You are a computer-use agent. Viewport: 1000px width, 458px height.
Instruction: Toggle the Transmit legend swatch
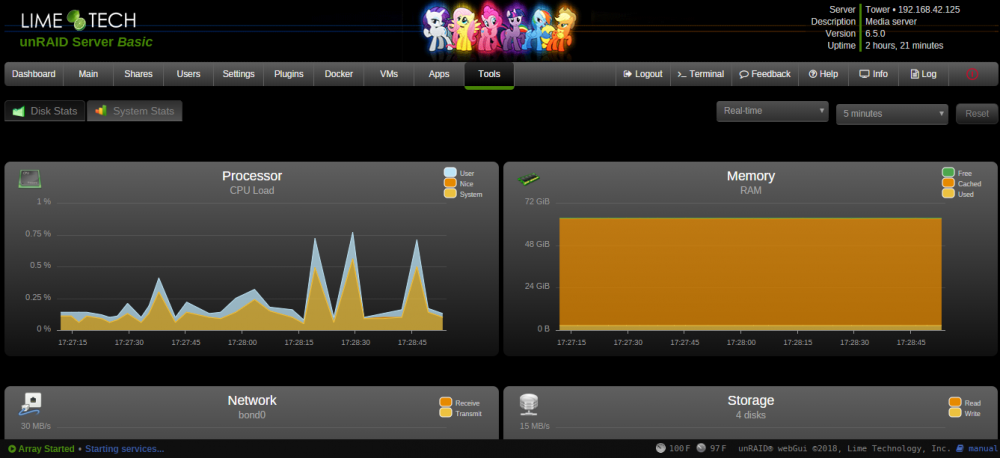pyautogui.click(x=446, y=413)
